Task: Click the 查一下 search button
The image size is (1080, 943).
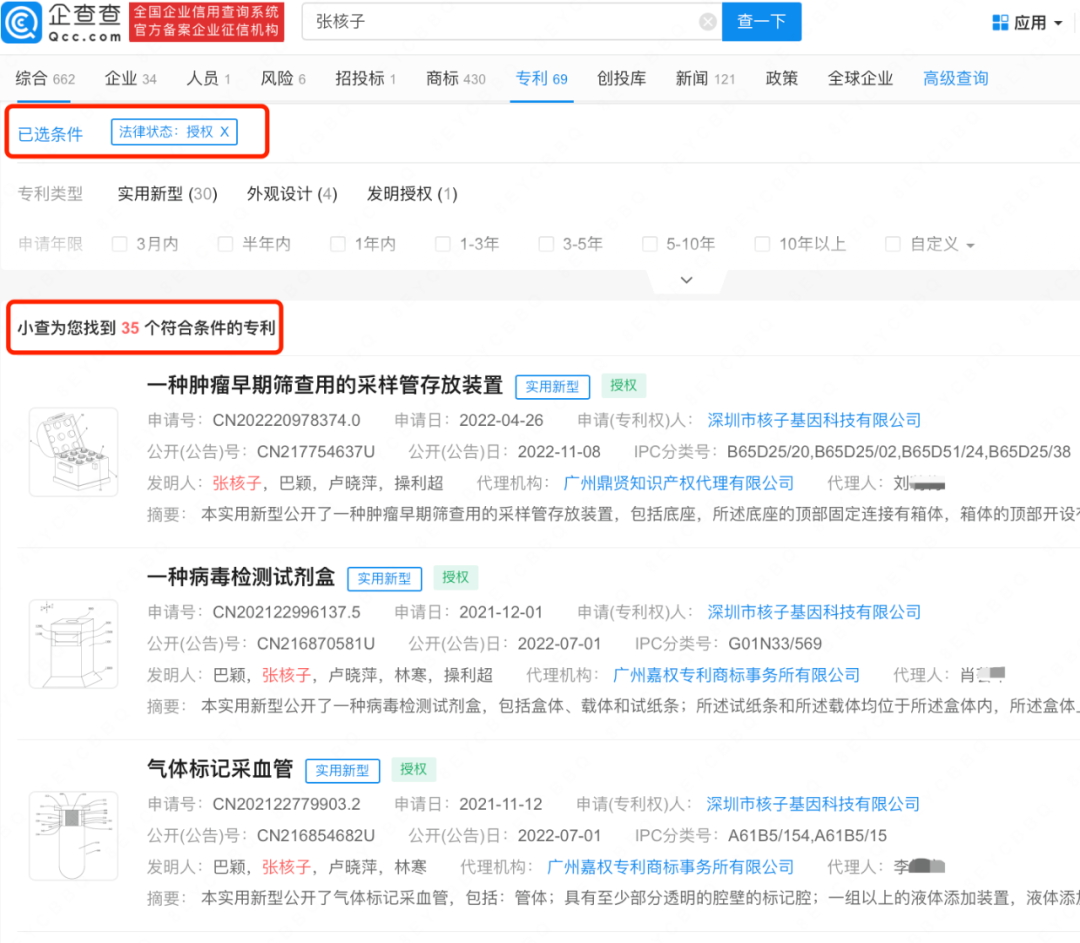Action: 761,21
